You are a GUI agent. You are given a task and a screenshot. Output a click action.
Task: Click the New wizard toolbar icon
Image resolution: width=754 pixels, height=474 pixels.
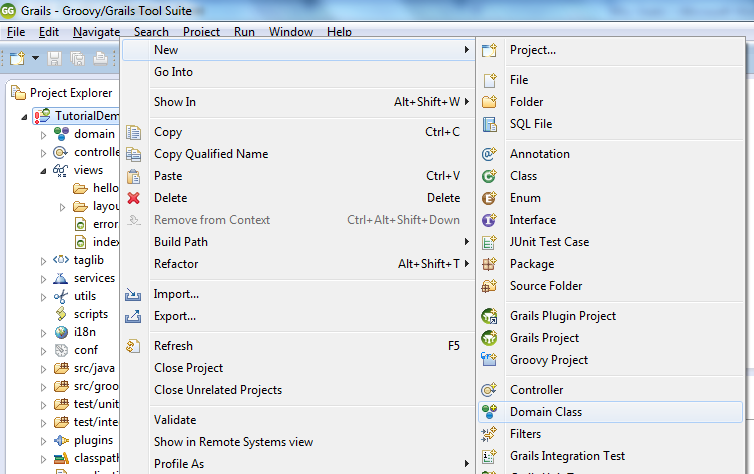(17, 59)
